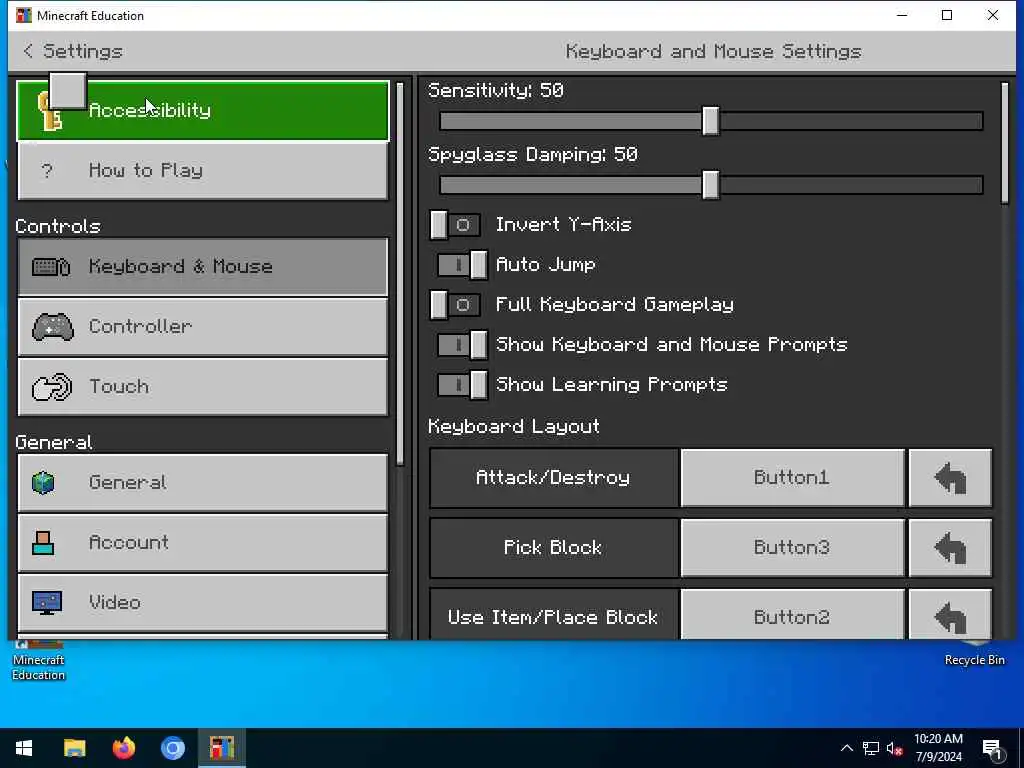
Task: Go back using the Settings arrow
Action: point(27,51)
